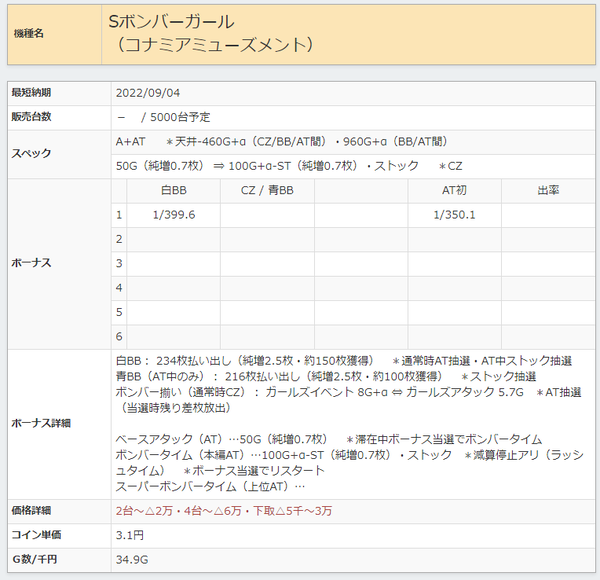Image resolution: width=600 pixels, height=580 pixels.
Task: Click the AT初 column header
Action: point(454,190)
